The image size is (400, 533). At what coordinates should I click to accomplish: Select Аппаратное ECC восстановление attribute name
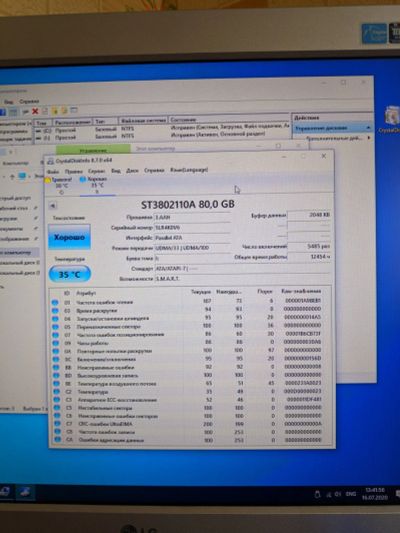tap(117, 400)
